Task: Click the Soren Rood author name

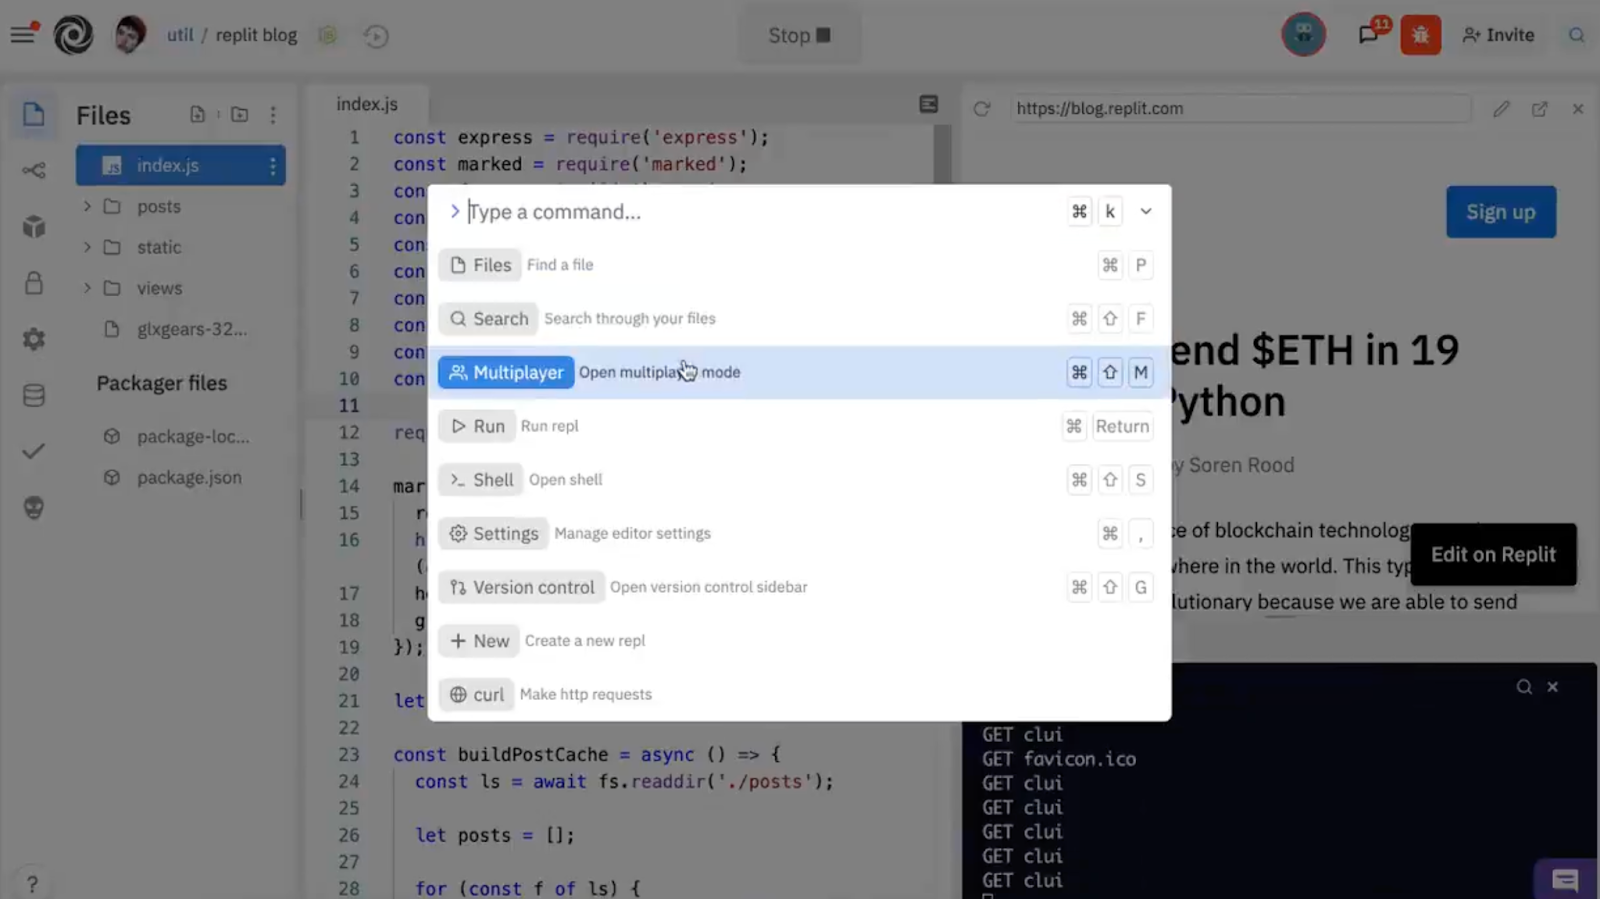Action: tap(1241, 465)
